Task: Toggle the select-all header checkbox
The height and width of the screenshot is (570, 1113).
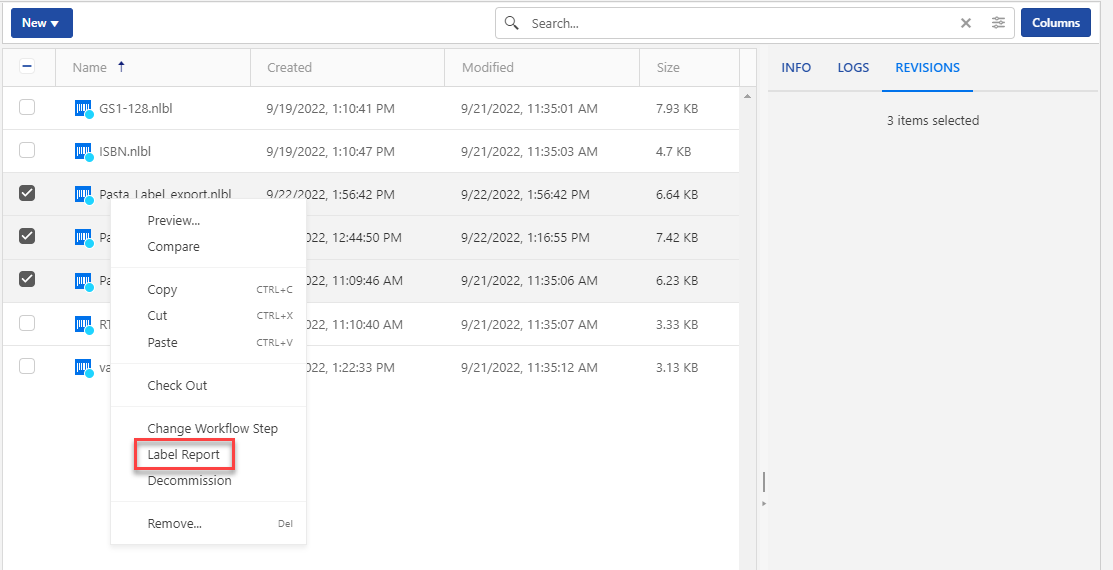Action: tap(27, 66)
